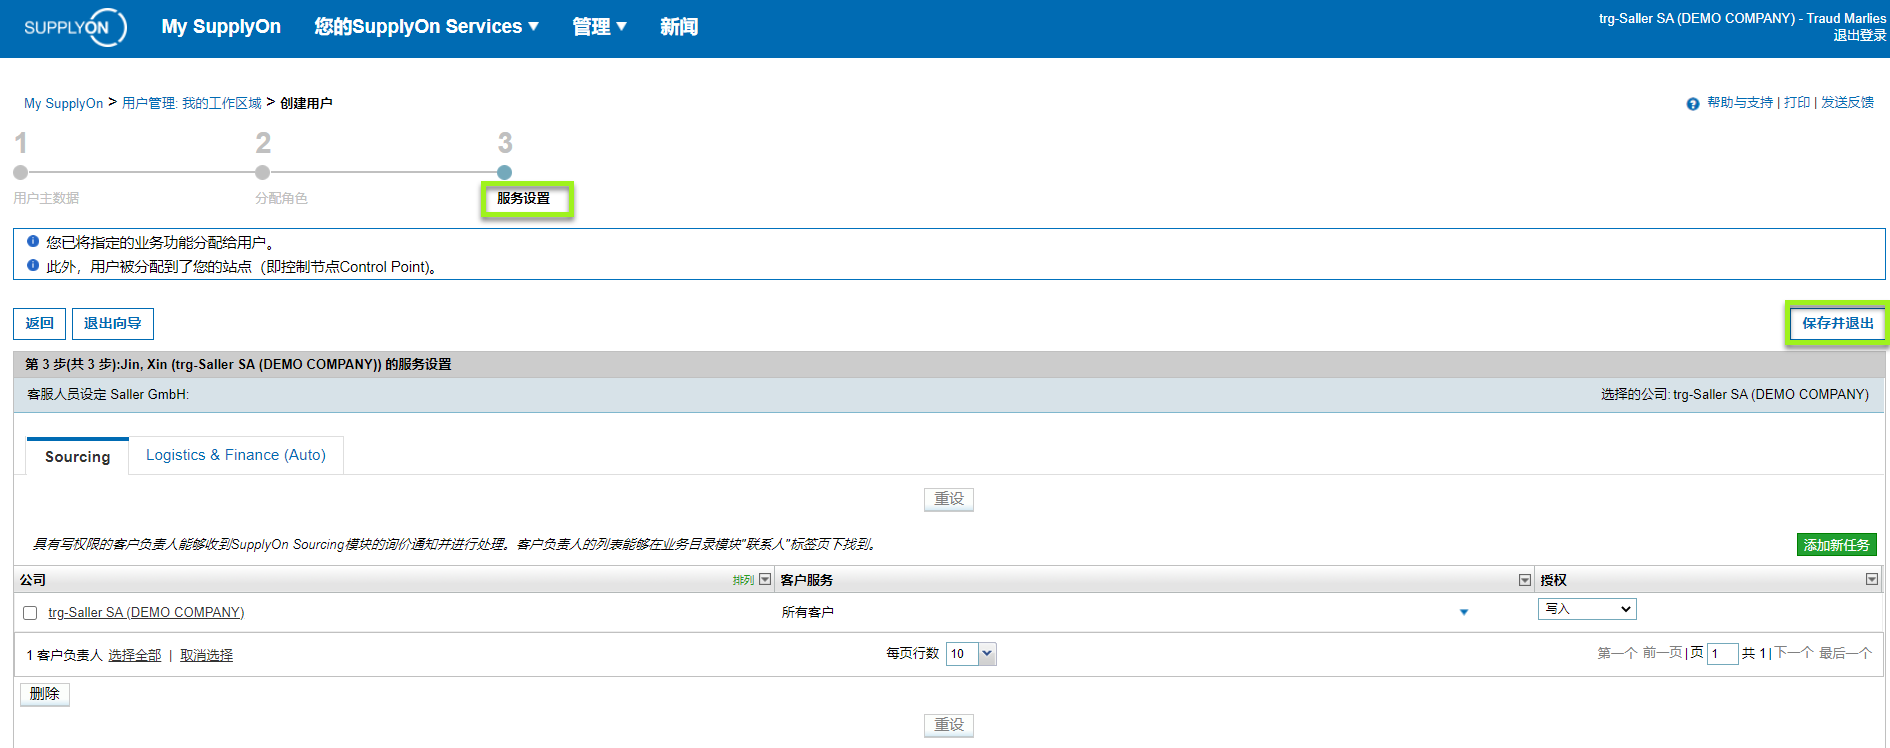Open 客户服务 column filter dropdown
The image size is (1890, 748).
pos(1525,580)
